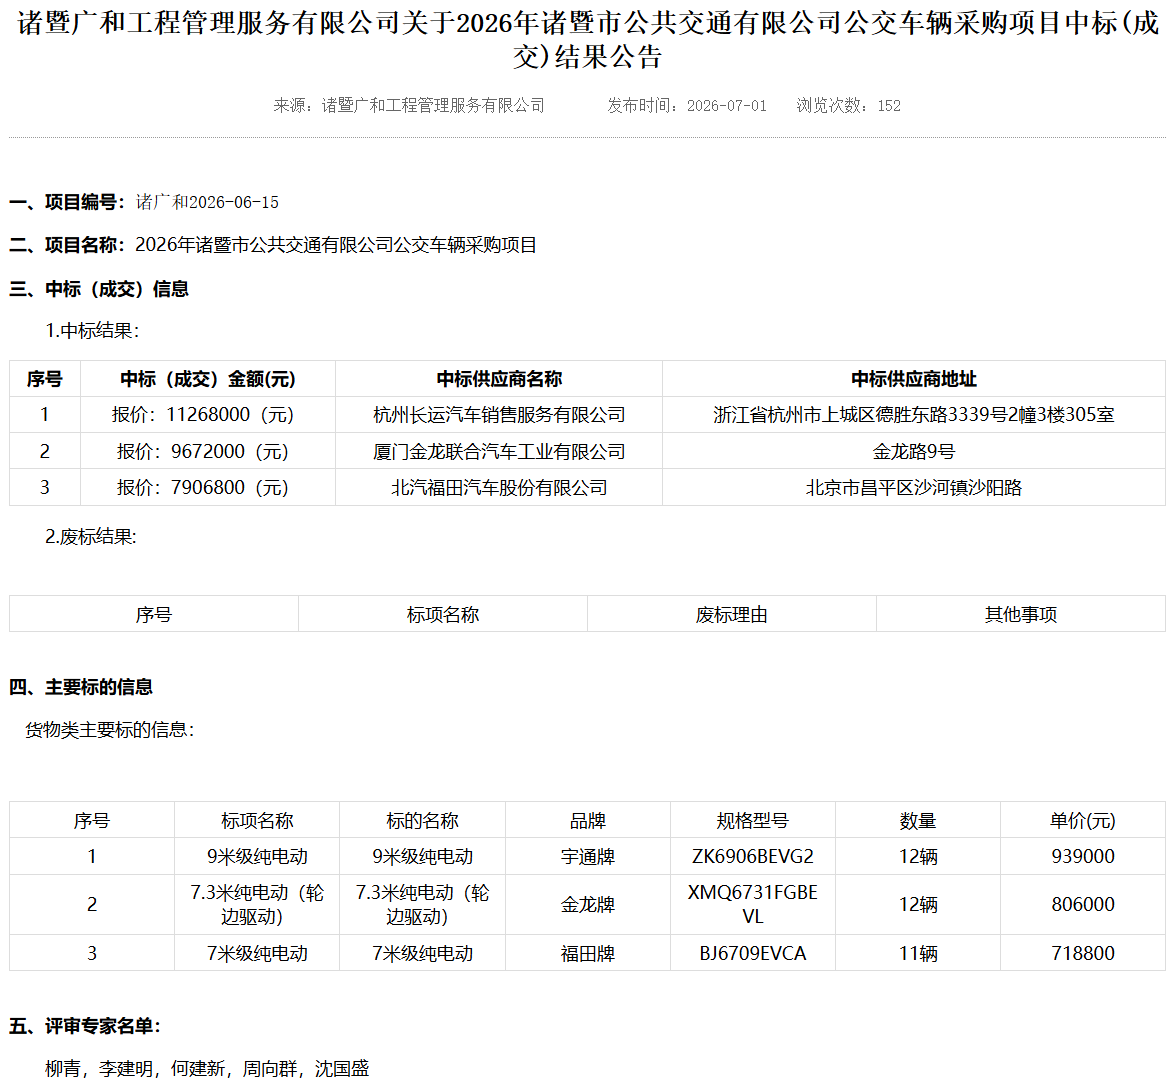The height and width of the screenshot is (1086, 1176).
Task: Click the 废标理由 column header
Action: [x=731, y=614]
